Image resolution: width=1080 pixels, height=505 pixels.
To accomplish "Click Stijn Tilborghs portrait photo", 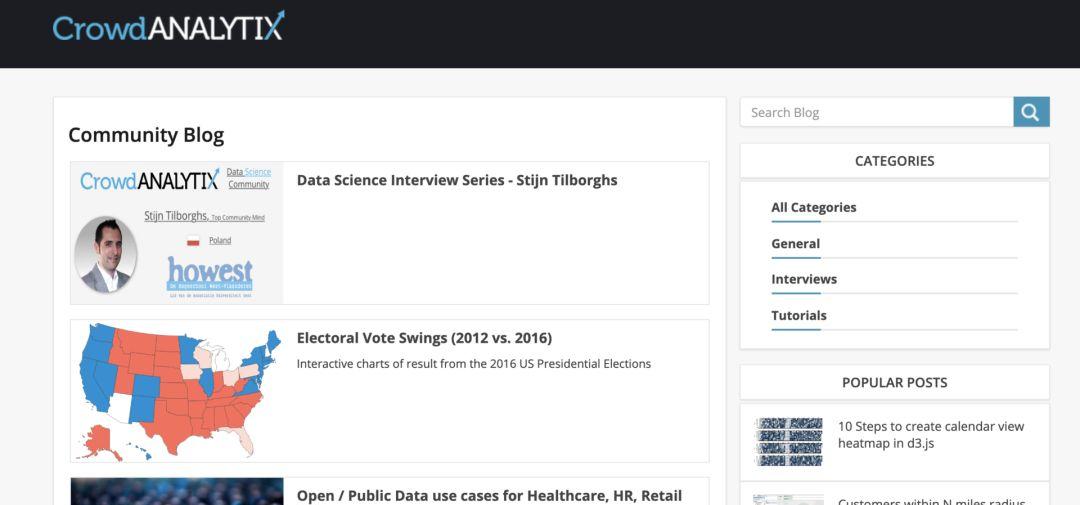I will 105,254.
